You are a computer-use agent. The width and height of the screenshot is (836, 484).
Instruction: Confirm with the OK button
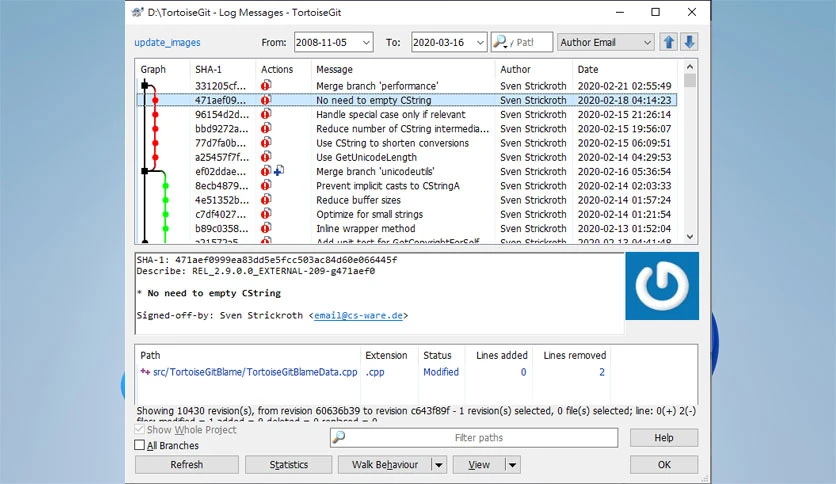664,465
